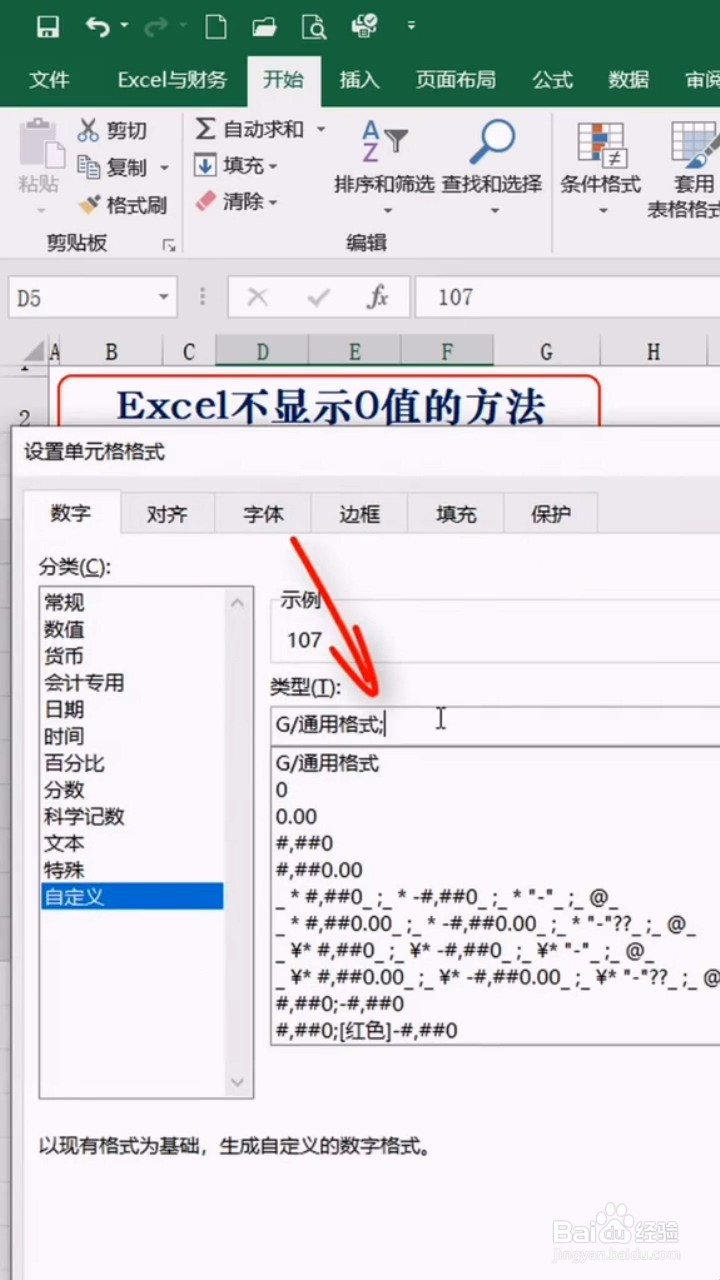Open the Name Box dropdown arrow

(164, 298)
